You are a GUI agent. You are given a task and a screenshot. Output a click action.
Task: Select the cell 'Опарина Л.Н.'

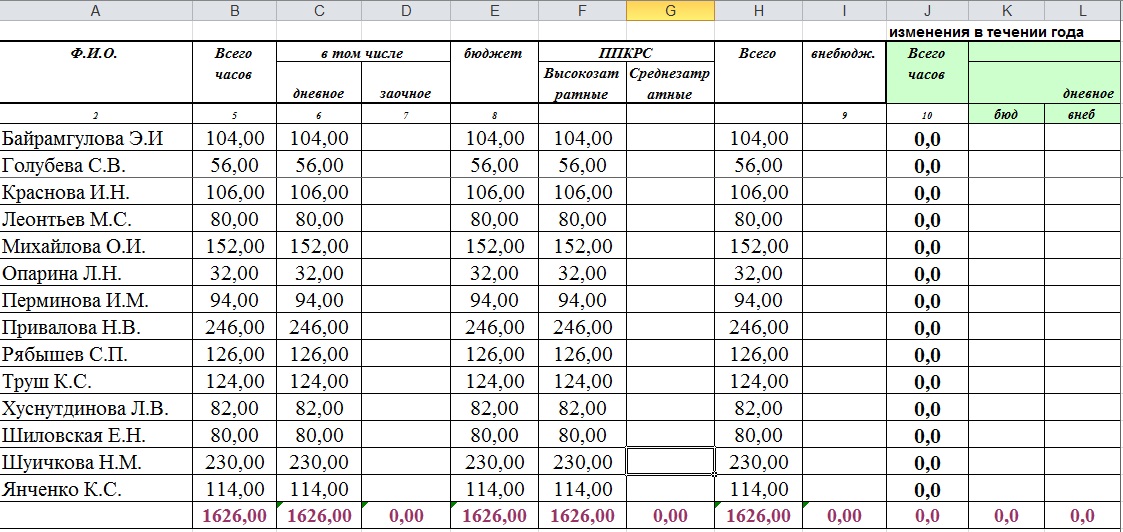96,274
